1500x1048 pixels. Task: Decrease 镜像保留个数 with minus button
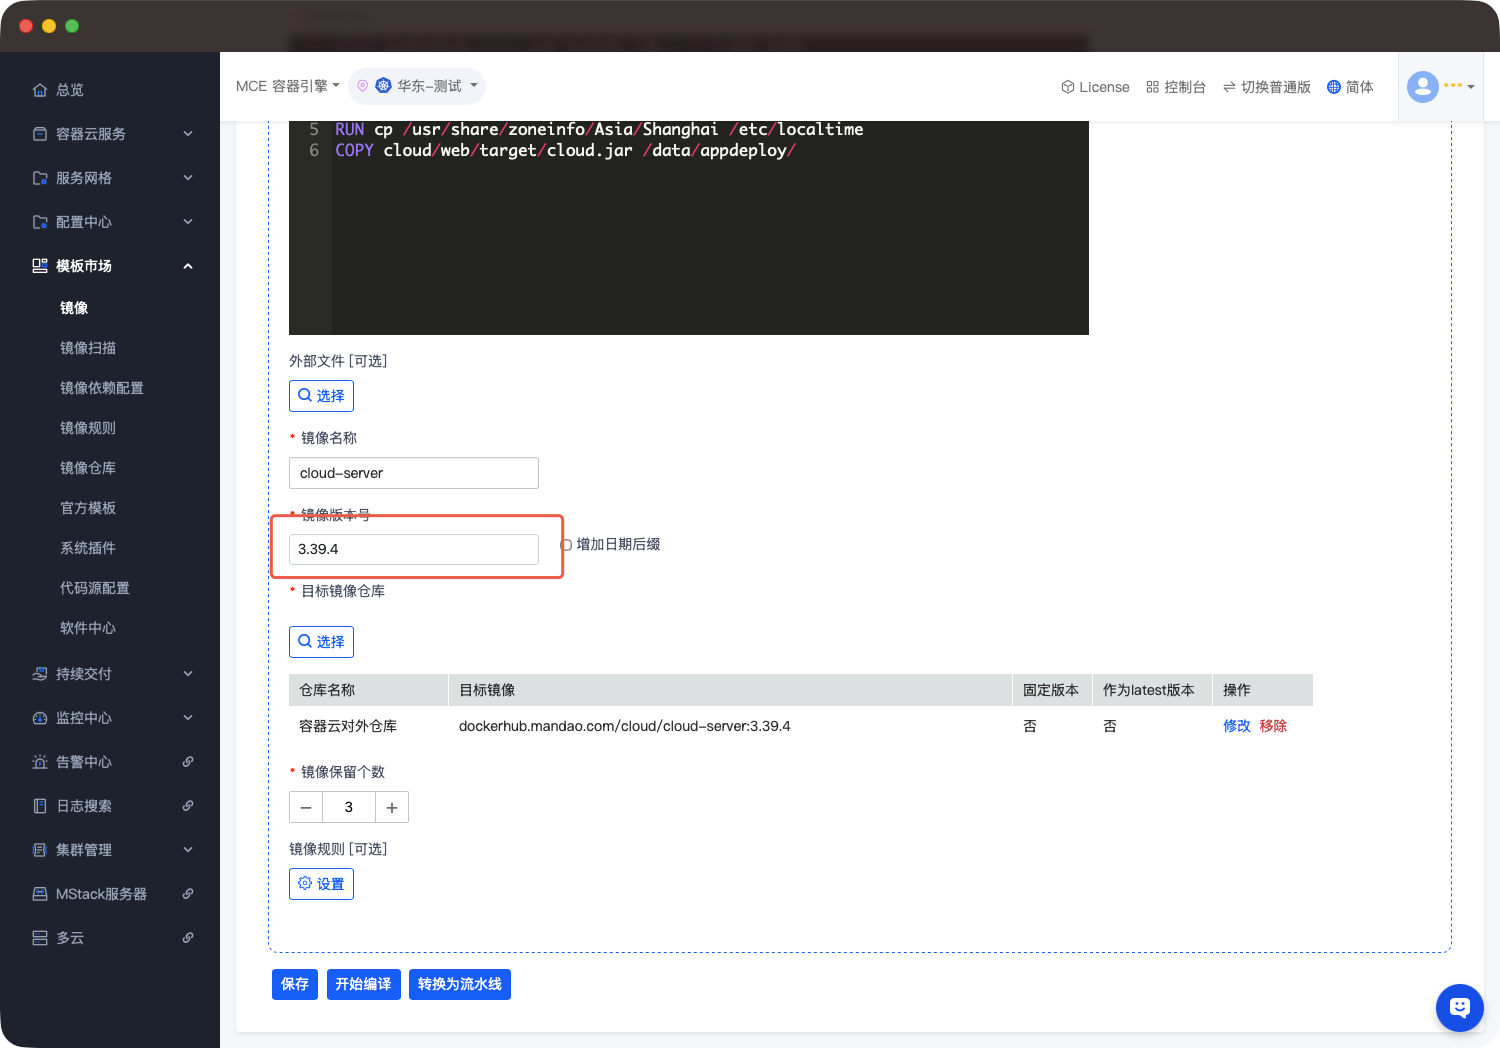[306, 808]
